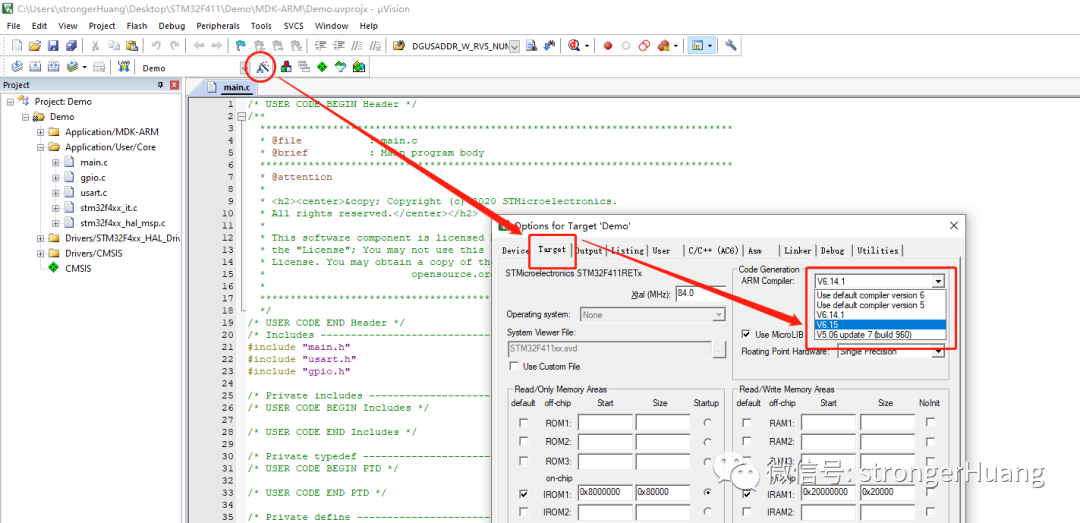
Task: Click the New file toolbar icon
Action: point(16,46)
